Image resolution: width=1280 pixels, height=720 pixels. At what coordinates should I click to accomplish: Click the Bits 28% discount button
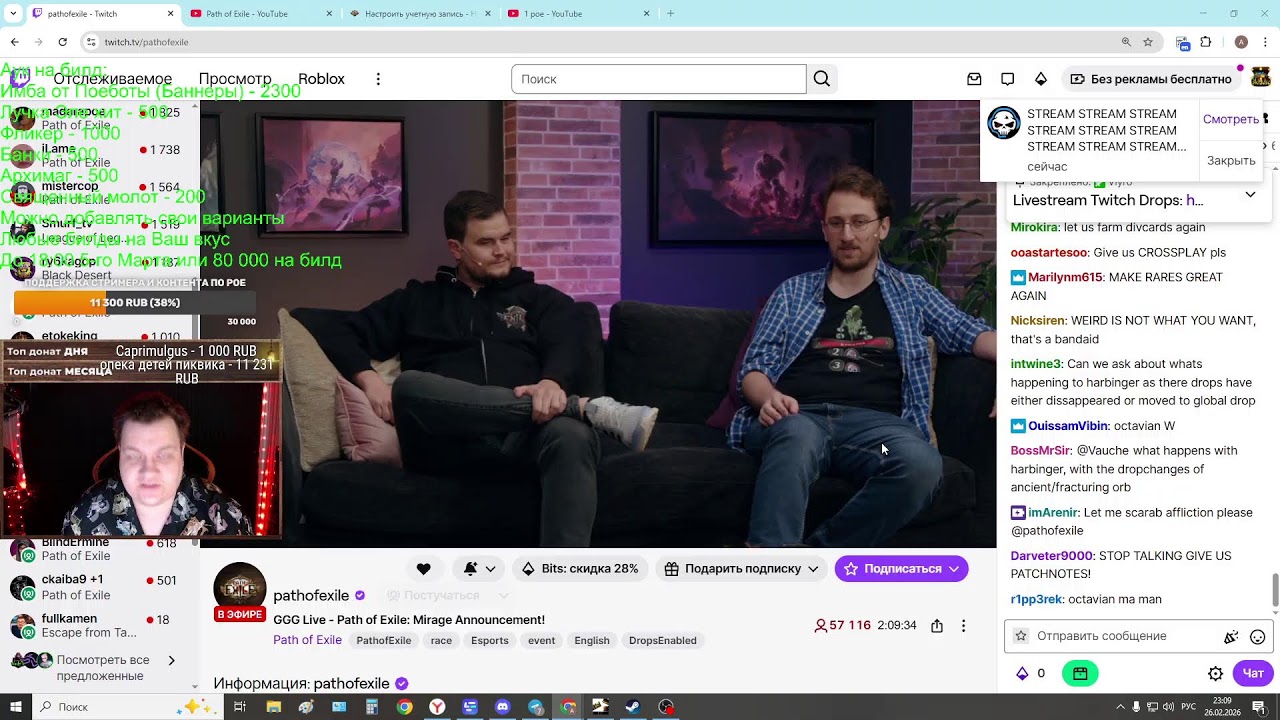pos(580,569)
